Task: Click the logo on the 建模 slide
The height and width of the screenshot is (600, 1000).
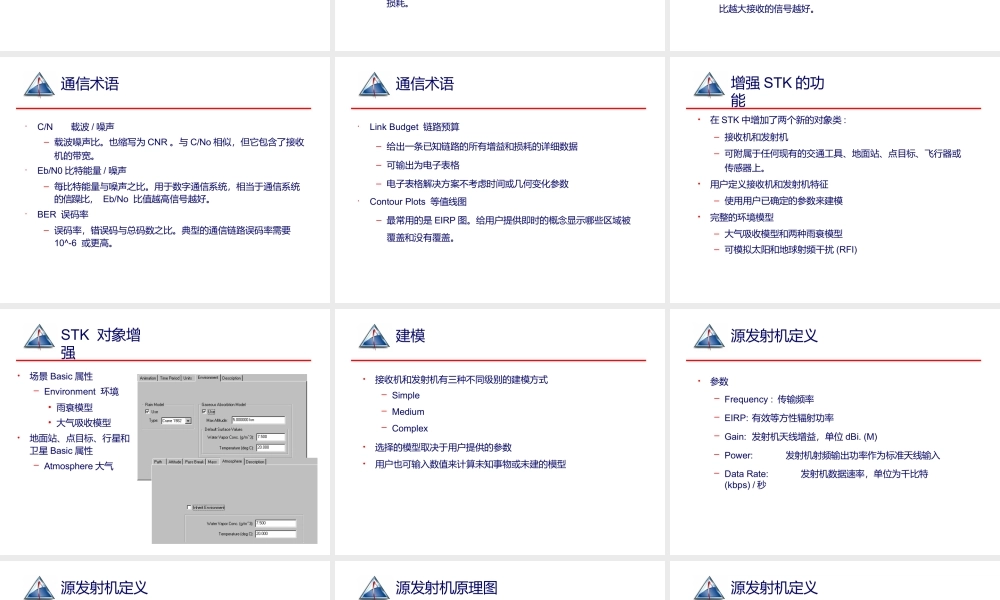Action: coord(374,336)
